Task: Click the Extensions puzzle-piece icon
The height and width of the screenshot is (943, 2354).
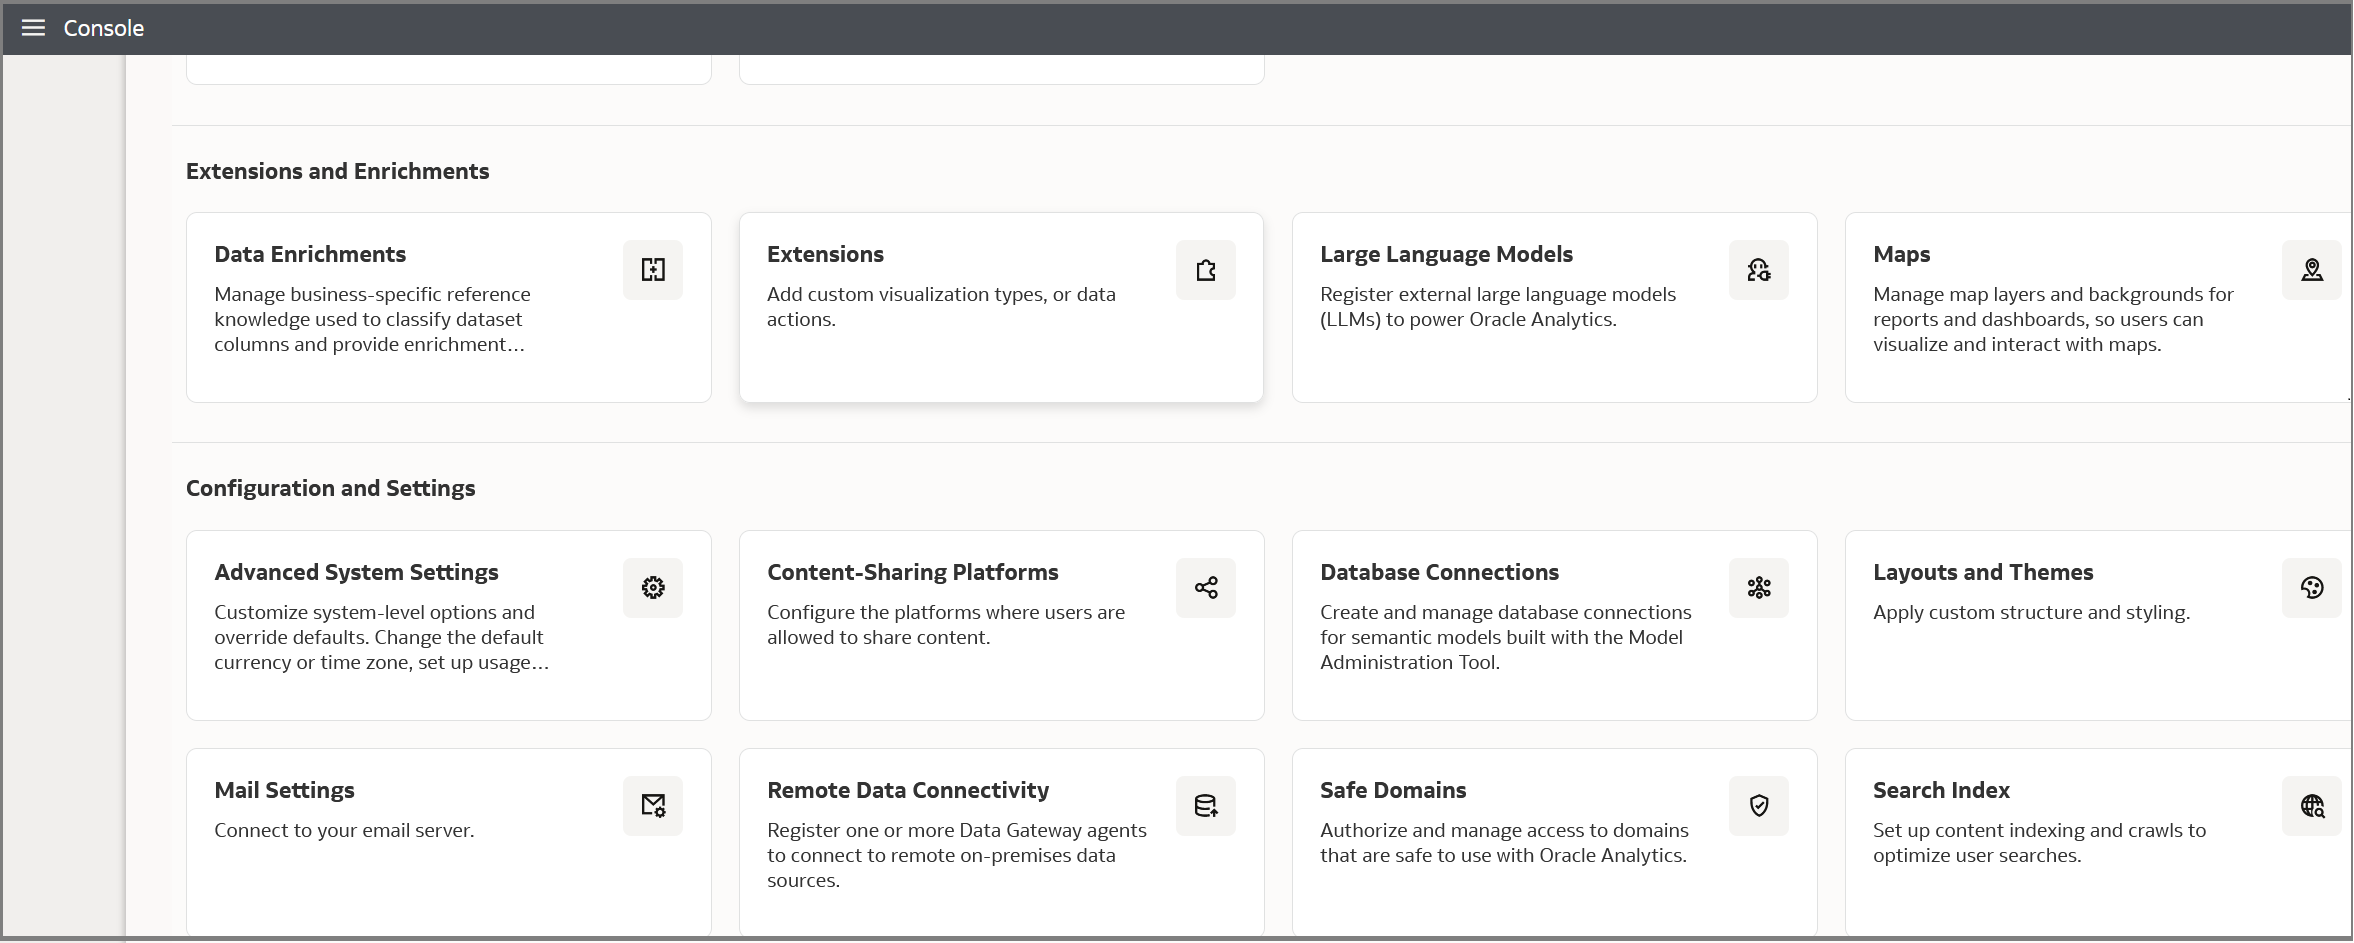Action: [x=1206, y=269]
